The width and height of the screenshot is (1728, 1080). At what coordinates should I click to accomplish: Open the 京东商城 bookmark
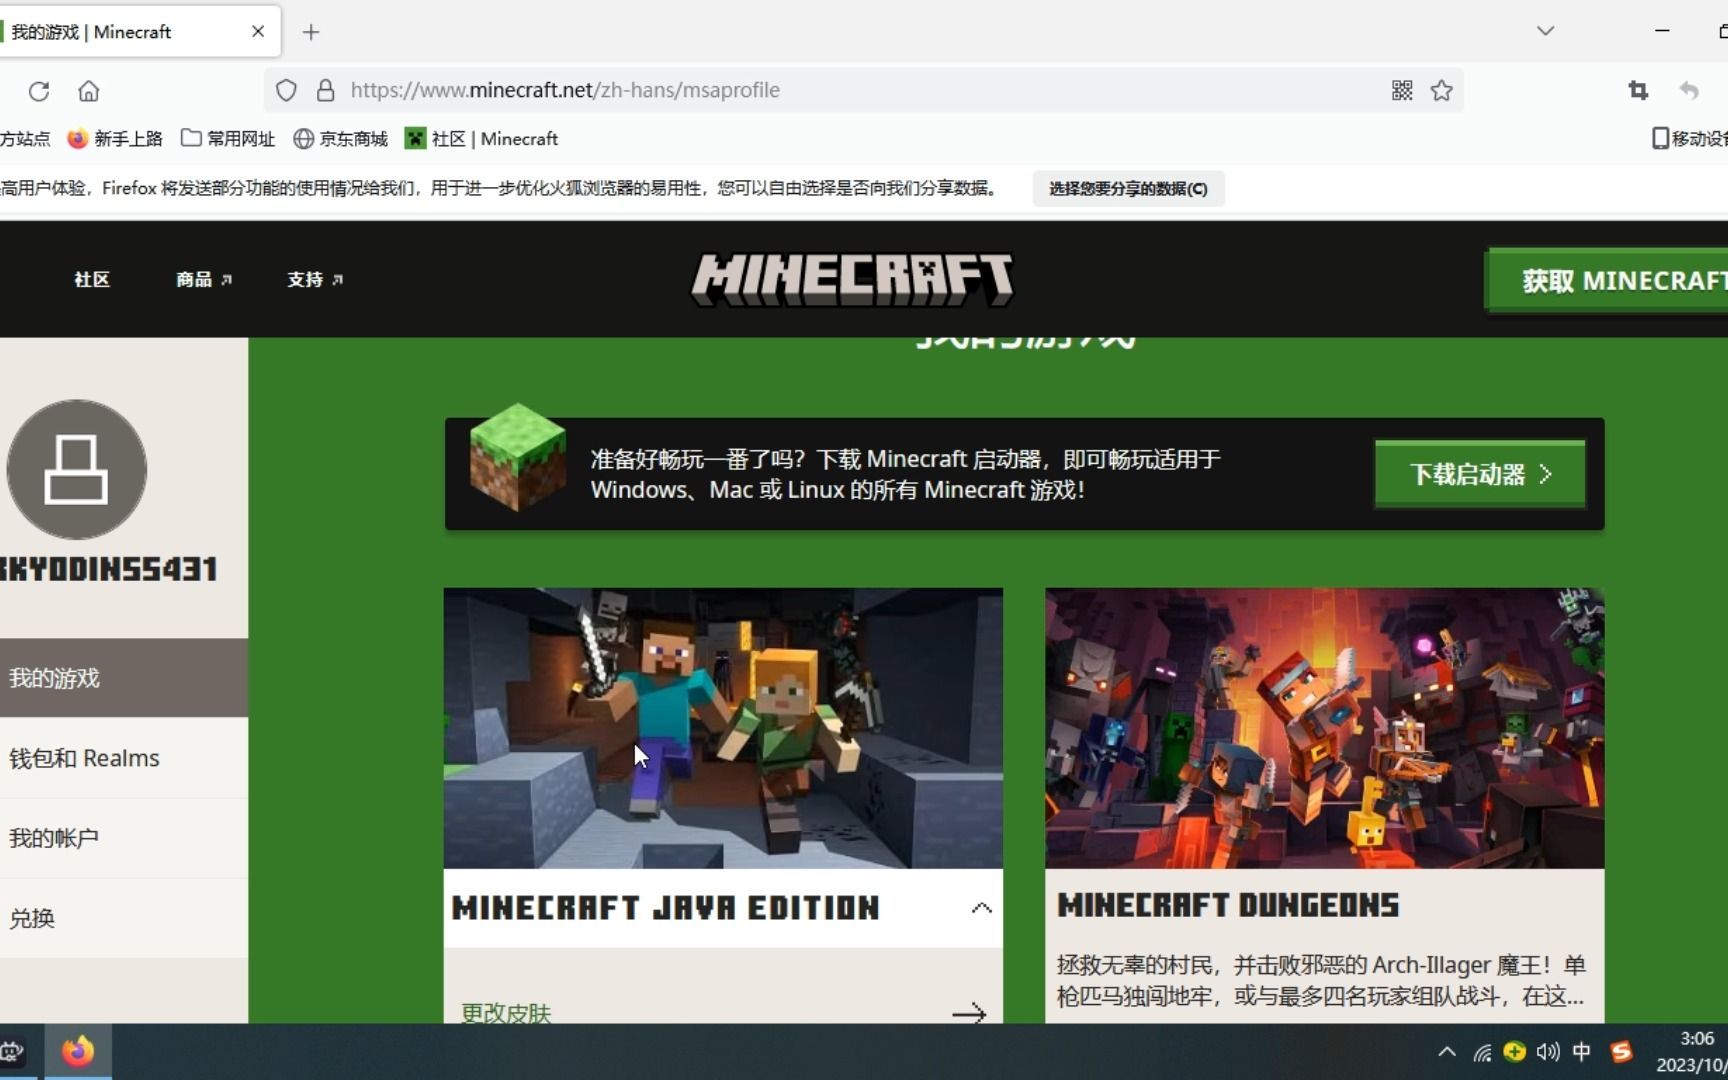pyautogui.click(x=340, y=139)
